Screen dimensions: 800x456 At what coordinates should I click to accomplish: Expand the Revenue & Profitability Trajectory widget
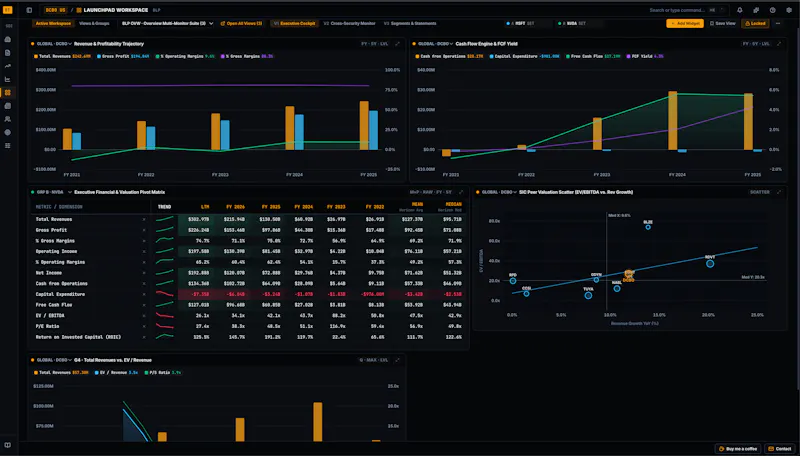[397, 44]
